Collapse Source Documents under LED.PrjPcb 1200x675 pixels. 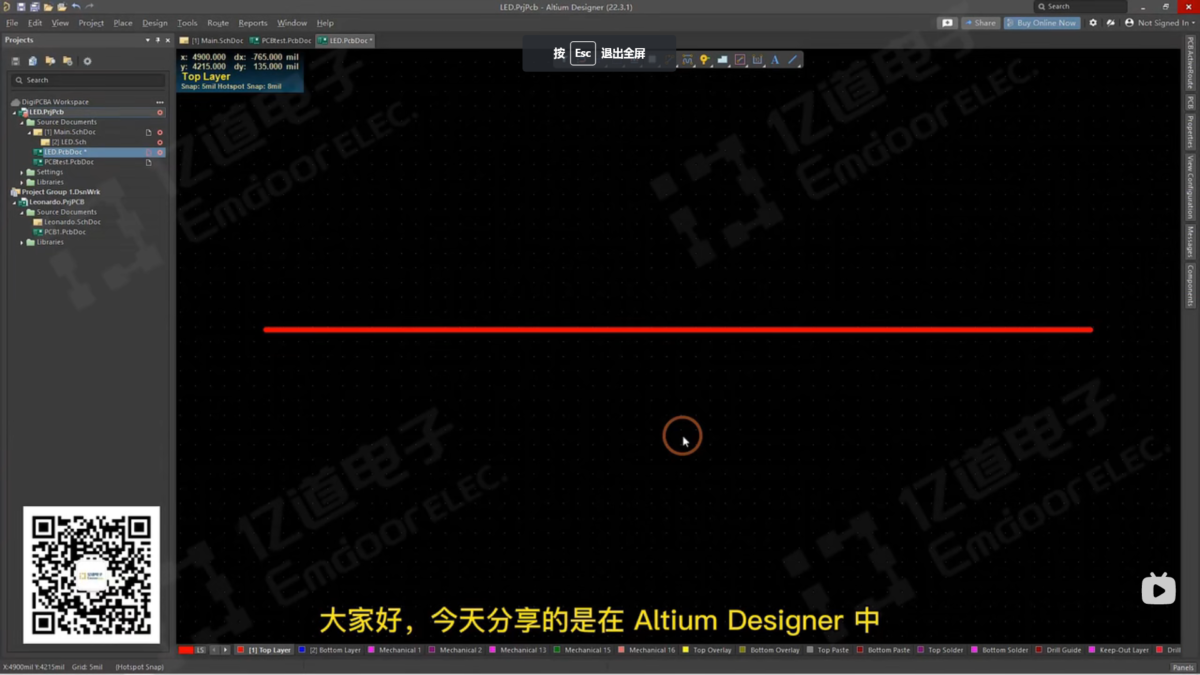point(22,122)
